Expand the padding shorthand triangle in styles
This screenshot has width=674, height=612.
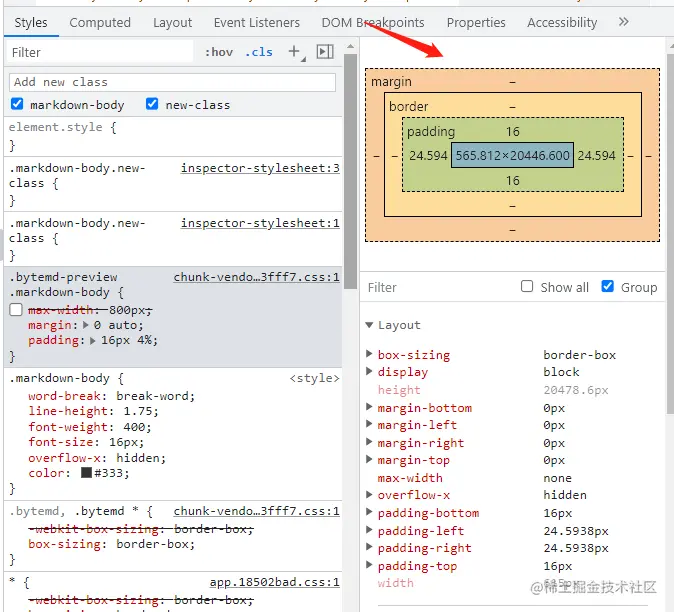93,341
